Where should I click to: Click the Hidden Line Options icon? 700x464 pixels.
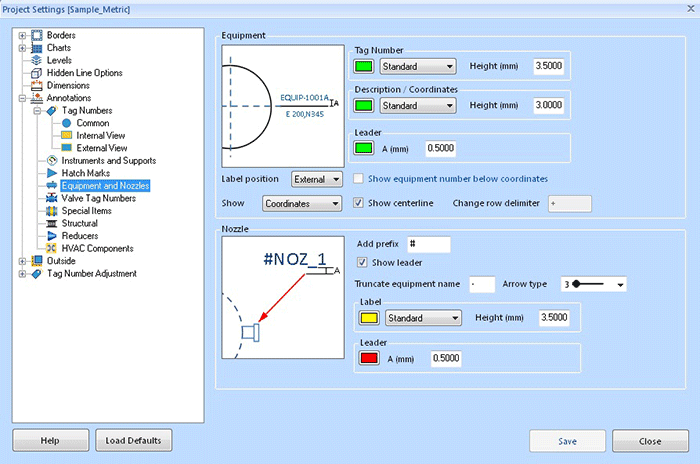coord(37,73)
